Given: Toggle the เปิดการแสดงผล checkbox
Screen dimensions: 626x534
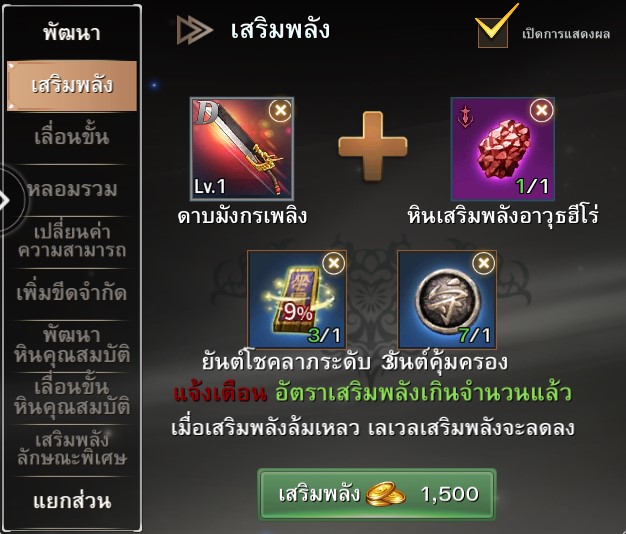Looking at the screenshot, I should tap(493, 32).
